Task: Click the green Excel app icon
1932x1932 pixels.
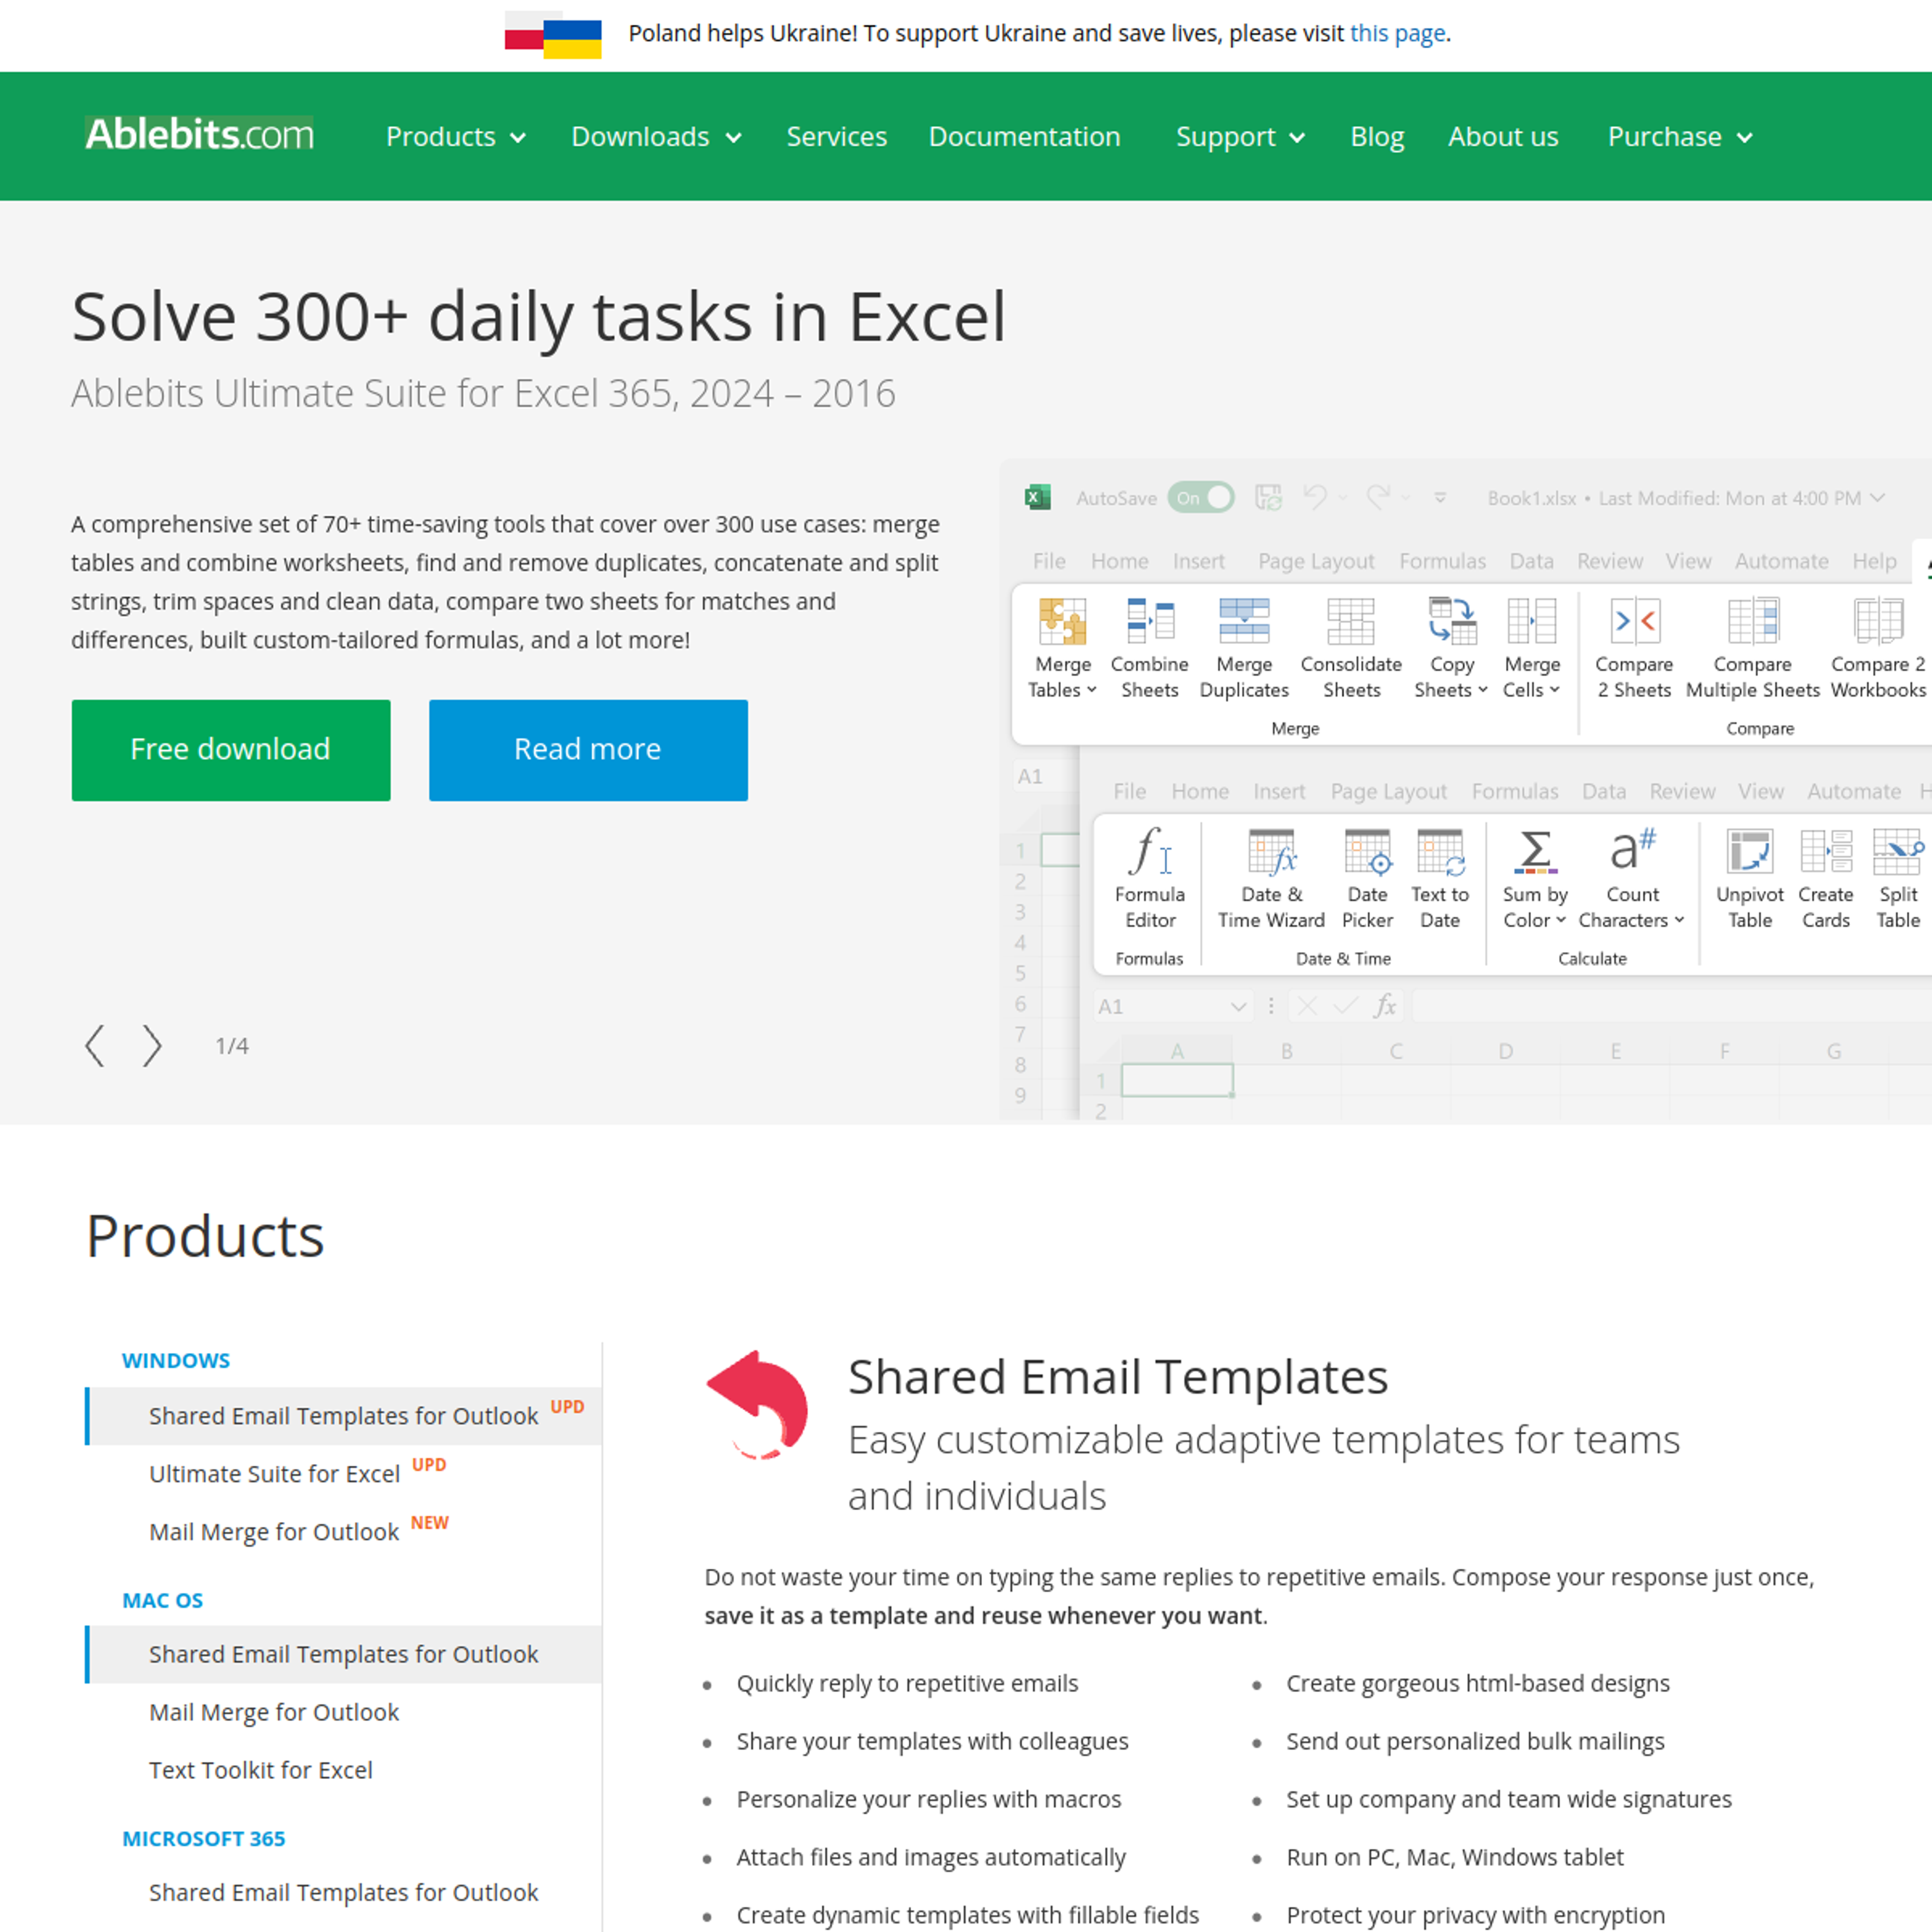Action: [1038, 497]
